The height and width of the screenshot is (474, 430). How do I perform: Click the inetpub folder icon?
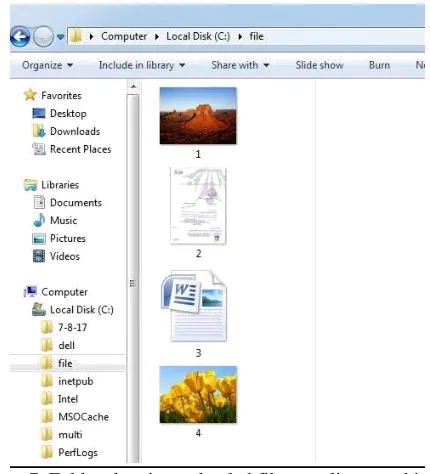[47, 381]
